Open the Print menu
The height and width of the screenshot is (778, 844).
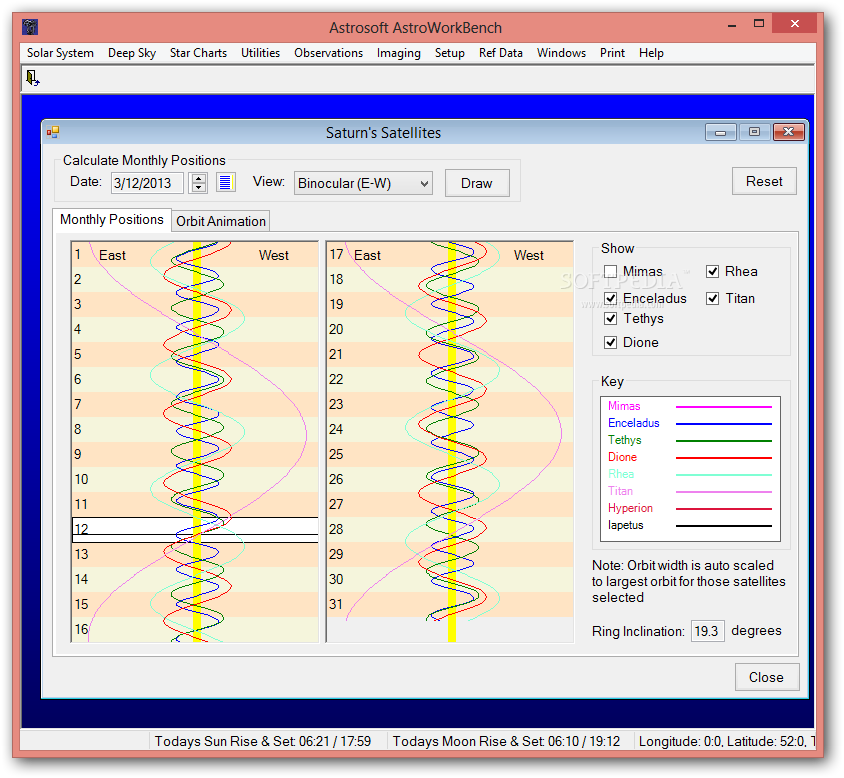[x=613, y=53]
